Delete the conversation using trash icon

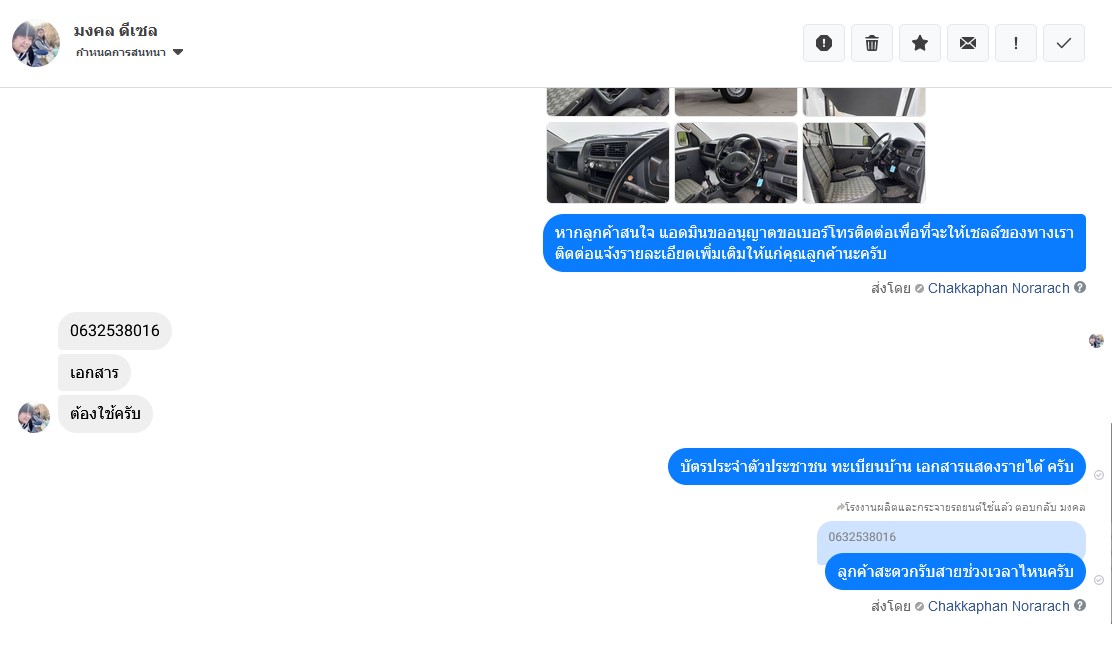(x=872, y=43)
